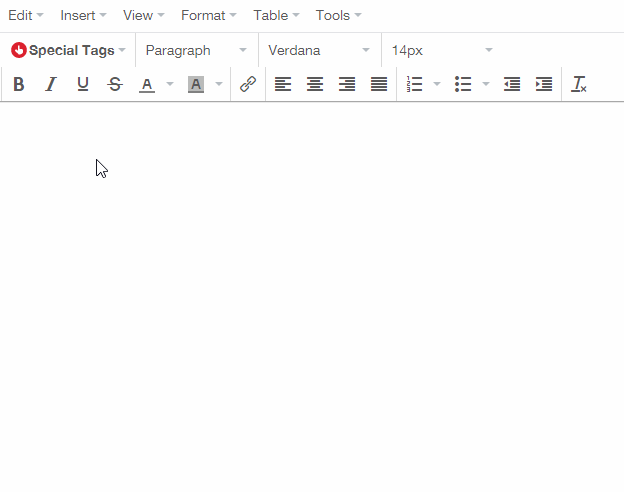Insert a numbered list

click(414, 84)
